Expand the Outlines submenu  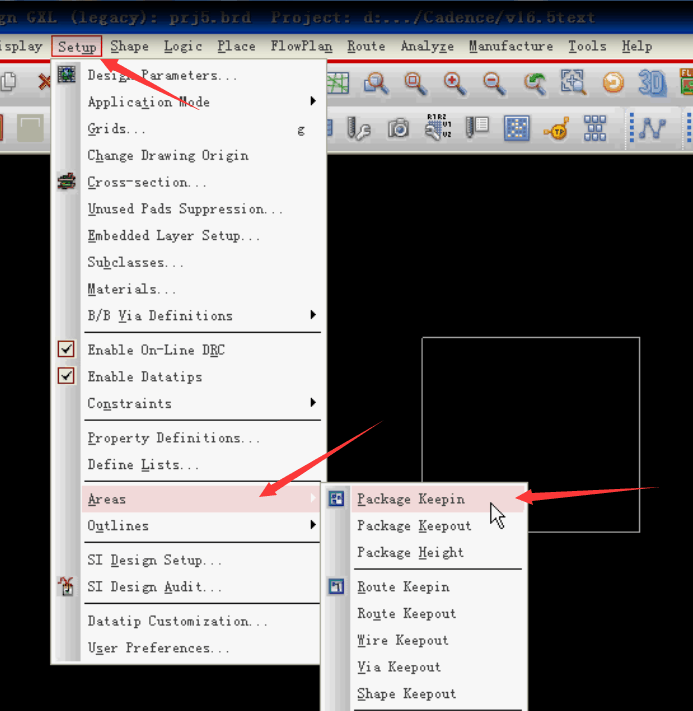click(201, 526)
